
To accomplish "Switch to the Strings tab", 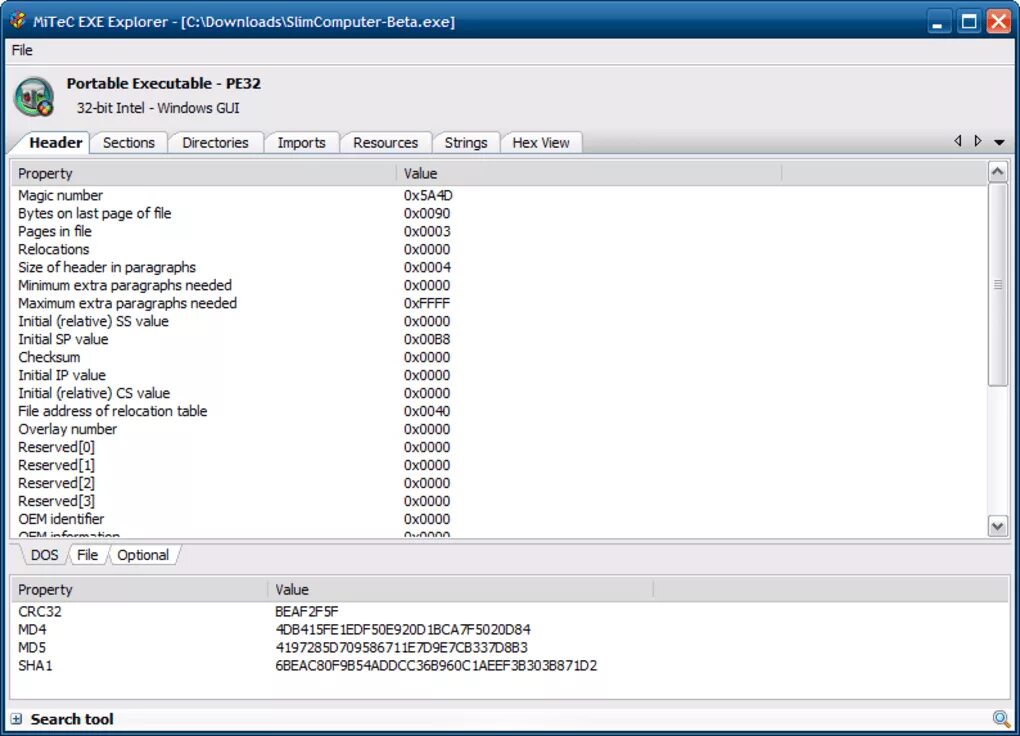I will tap(466, 143).
